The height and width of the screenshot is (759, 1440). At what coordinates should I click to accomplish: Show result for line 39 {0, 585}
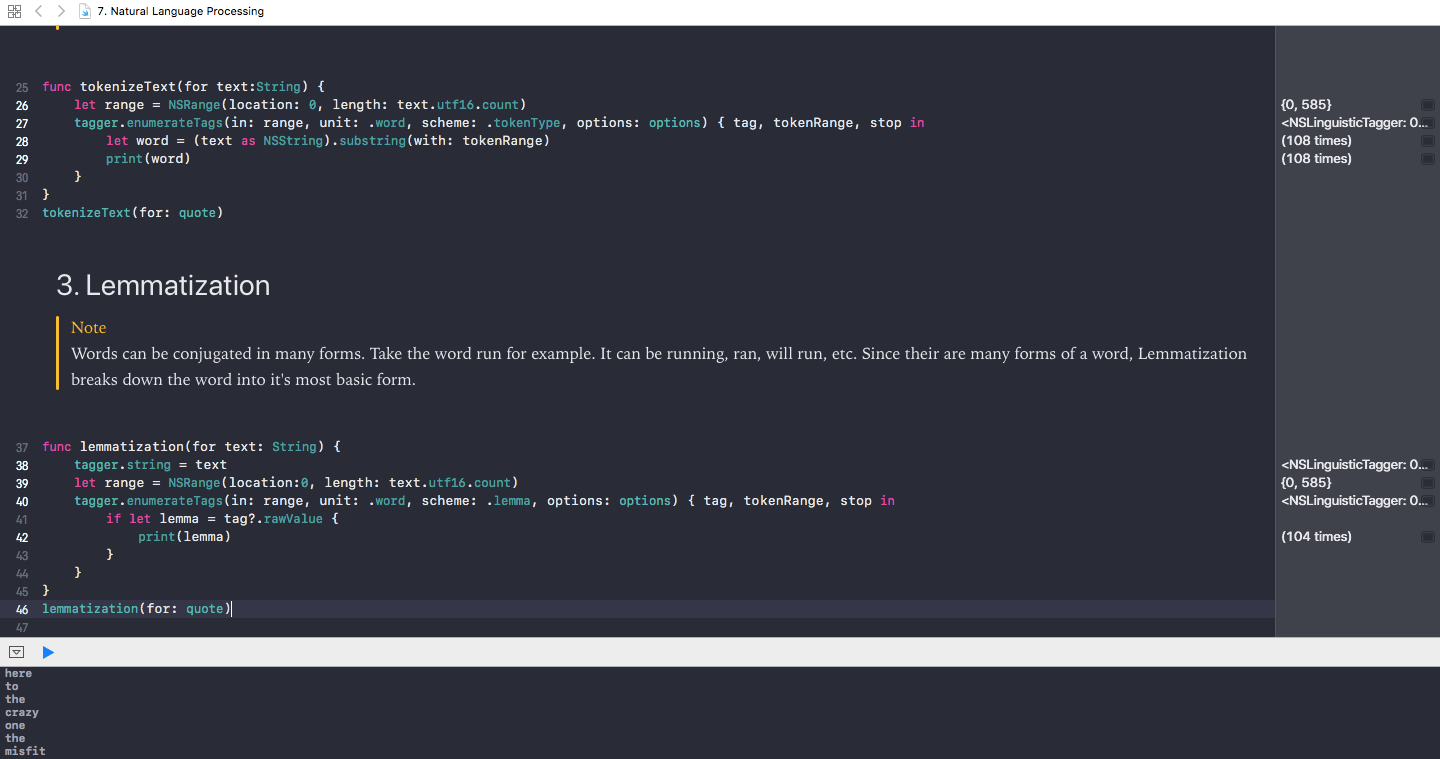[1427, 483]
